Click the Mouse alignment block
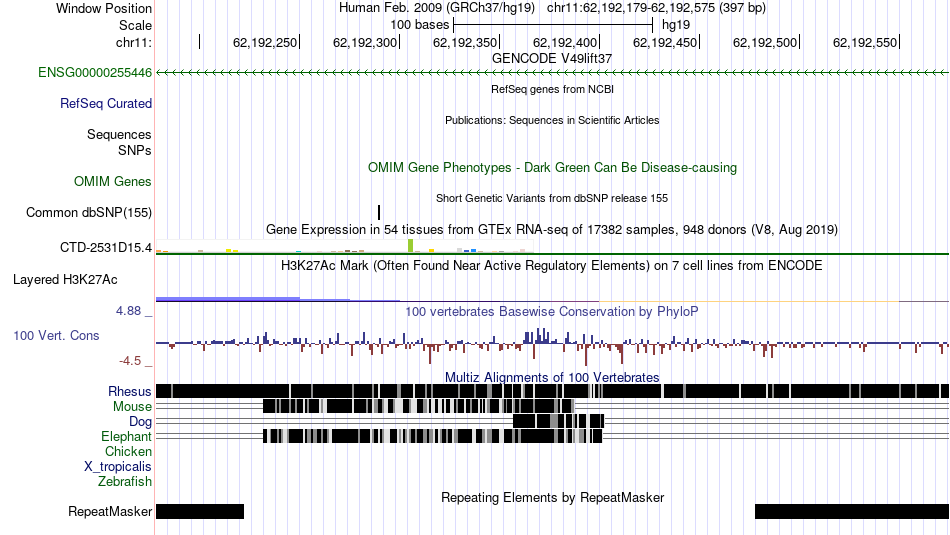950x535 pixels. (x=419, y=406)
